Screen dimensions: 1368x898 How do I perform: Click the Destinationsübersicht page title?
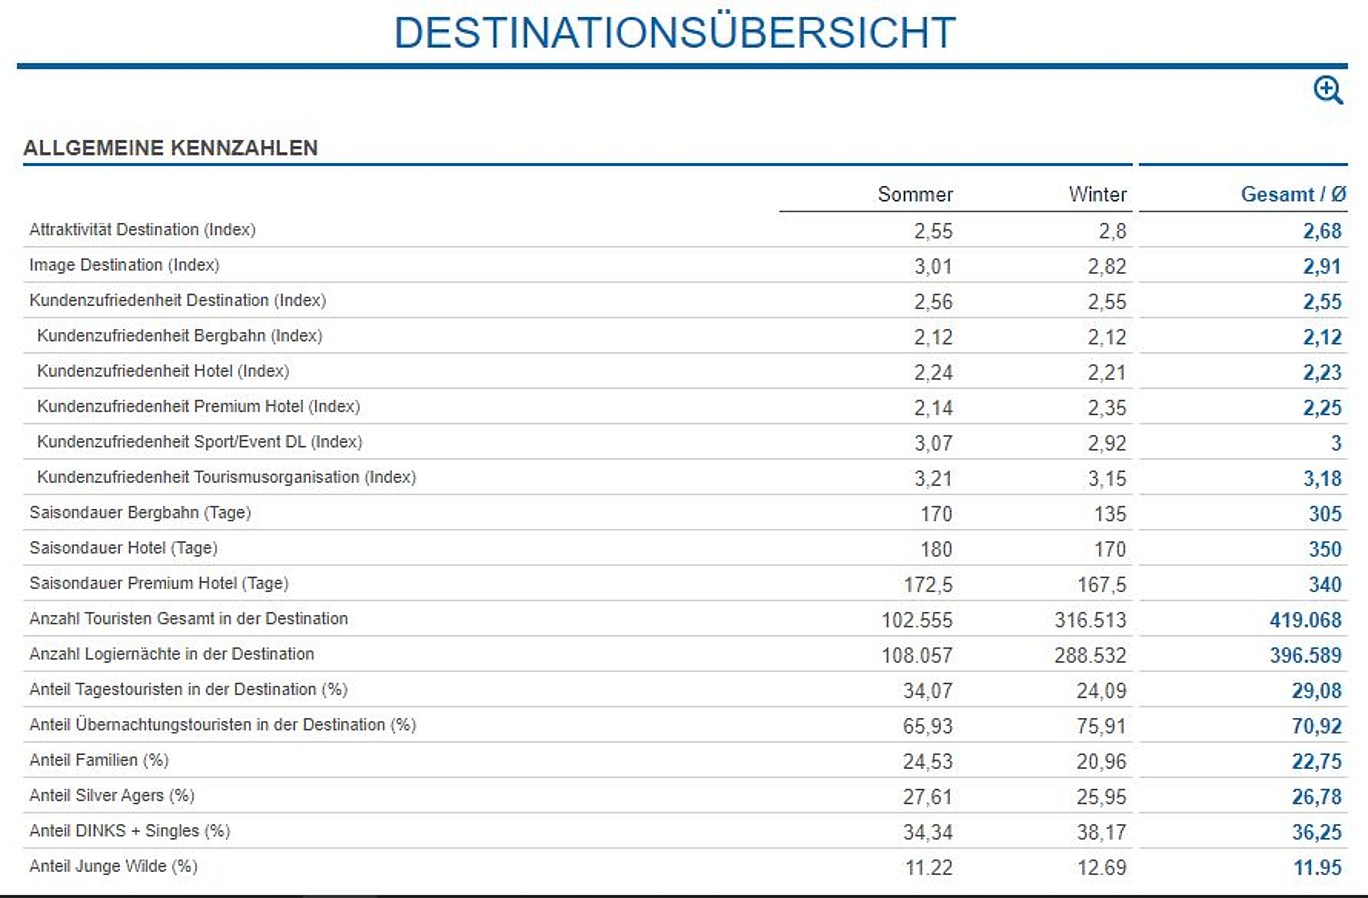pos(675,33)
